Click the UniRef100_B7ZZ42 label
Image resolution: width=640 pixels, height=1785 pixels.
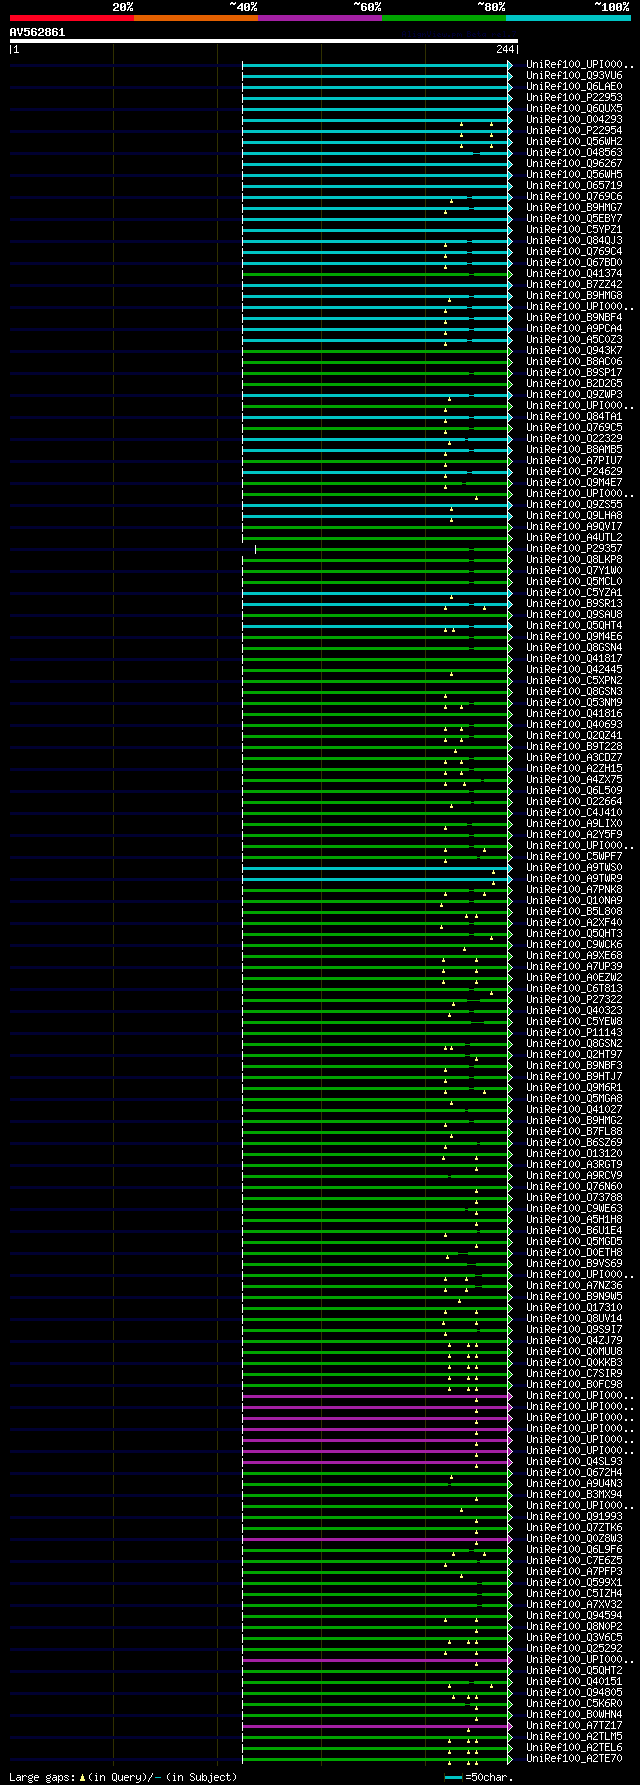(574, 284)
